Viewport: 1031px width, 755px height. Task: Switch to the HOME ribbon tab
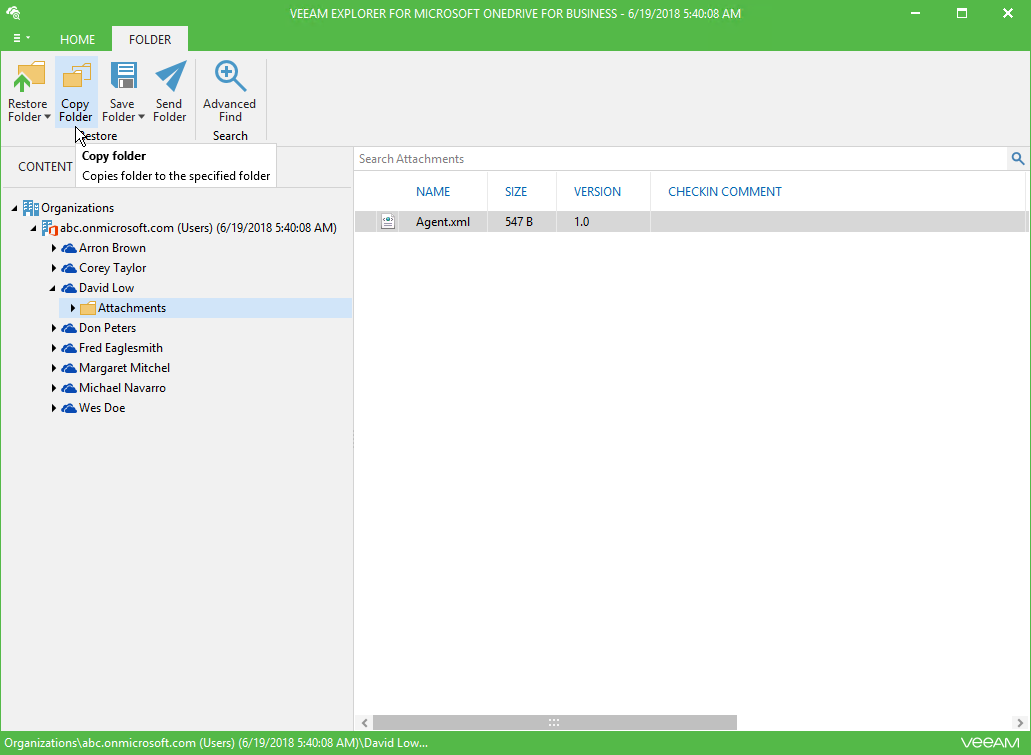[78, 39]
